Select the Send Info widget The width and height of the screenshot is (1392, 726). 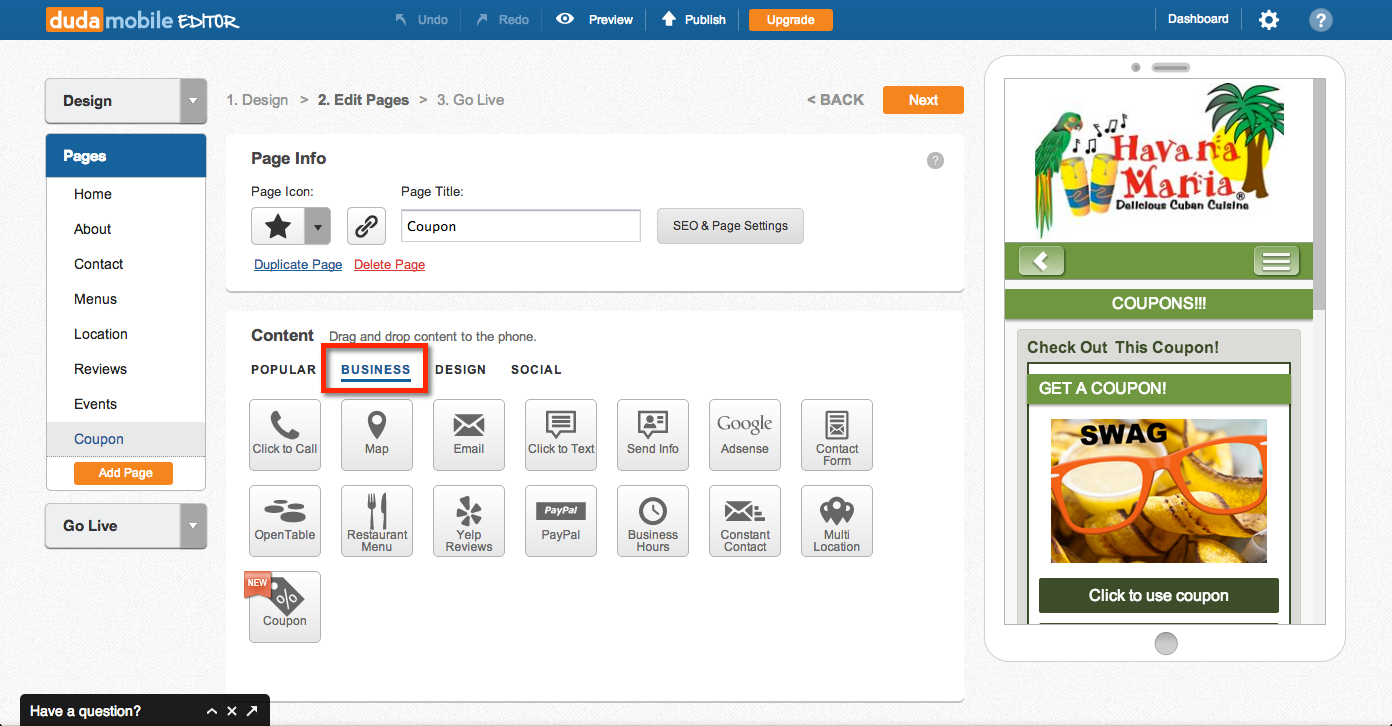click(x=653, y=435)
